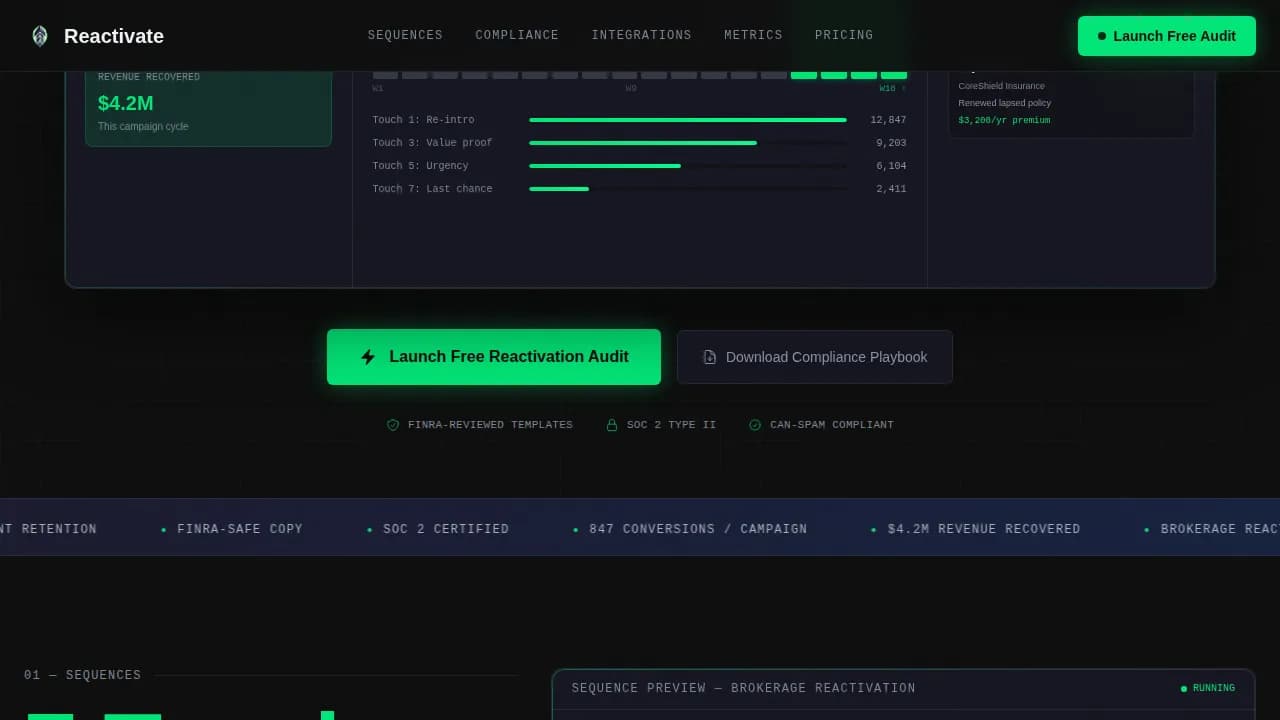Viewport: 1280px width, 720px height.
Task: Click the lightning bolt icon
Action: [x=368, y=357]
